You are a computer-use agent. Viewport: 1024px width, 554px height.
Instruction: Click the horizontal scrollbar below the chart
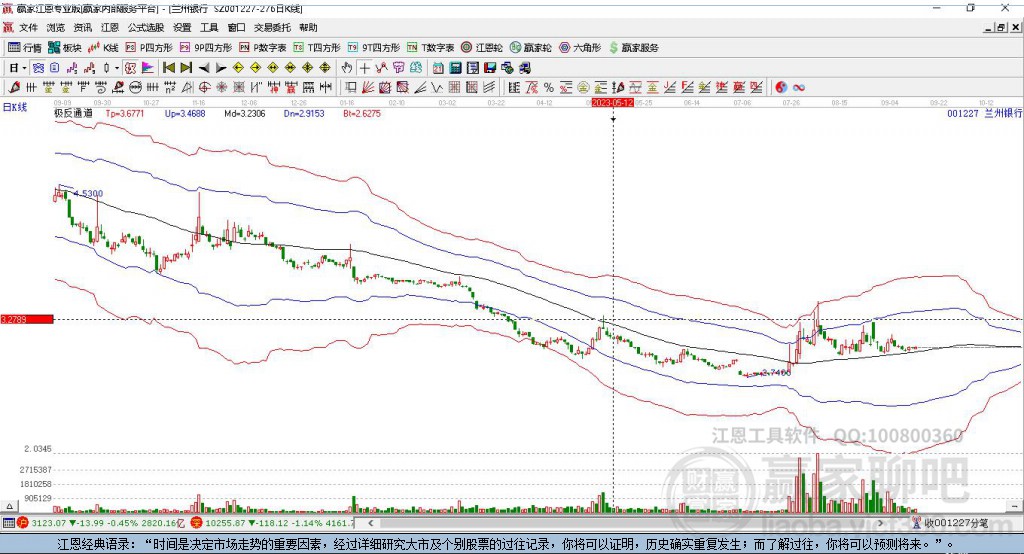(627, 523)
